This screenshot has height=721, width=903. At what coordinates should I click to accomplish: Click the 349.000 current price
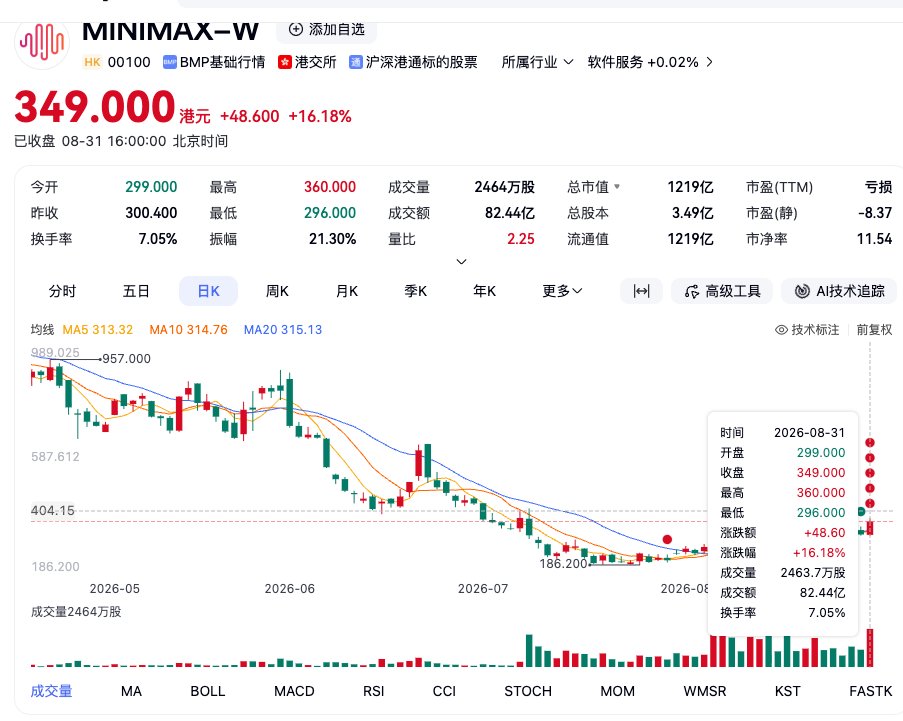94,107
